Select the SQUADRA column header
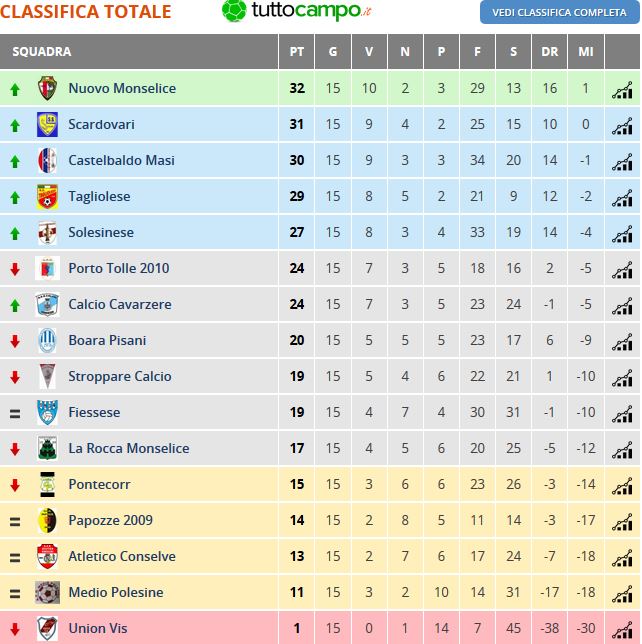Image resolution: width=642 pixels, height=644 pixels. (139, 52)
